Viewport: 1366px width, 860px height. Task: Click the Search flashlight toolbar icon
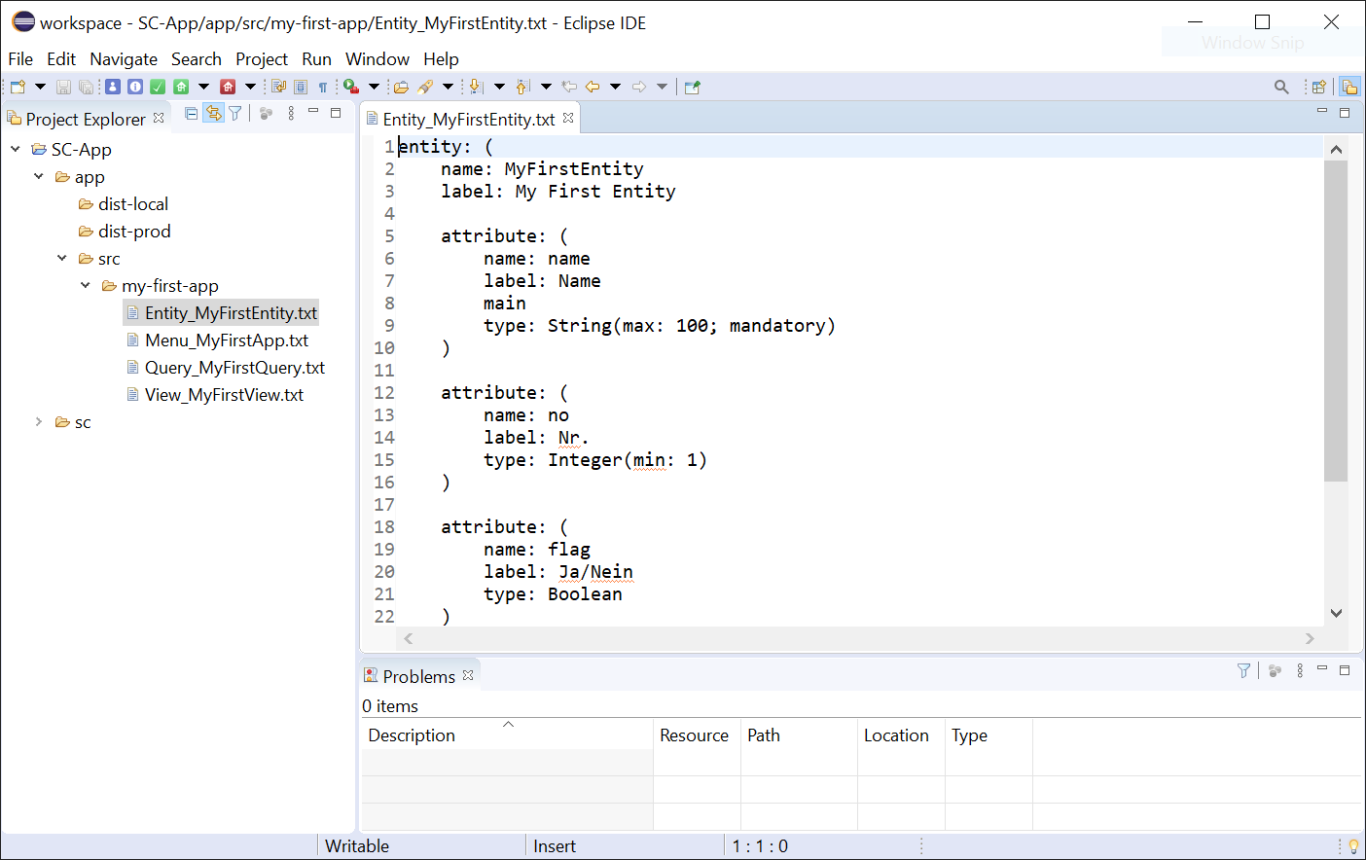(425, 87)
